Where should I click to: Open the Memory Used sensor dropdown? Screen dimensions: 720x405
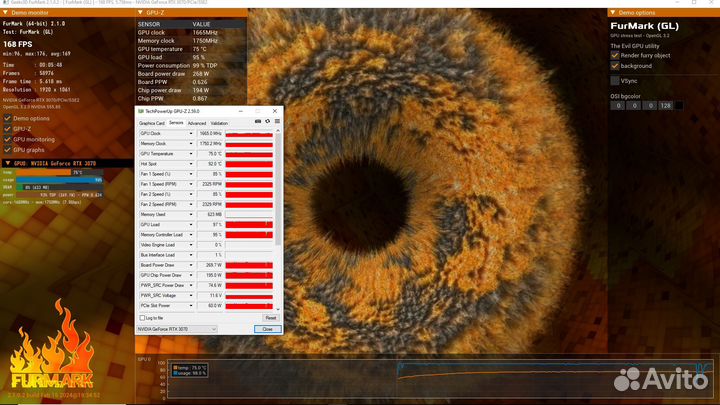coord(191,214)
